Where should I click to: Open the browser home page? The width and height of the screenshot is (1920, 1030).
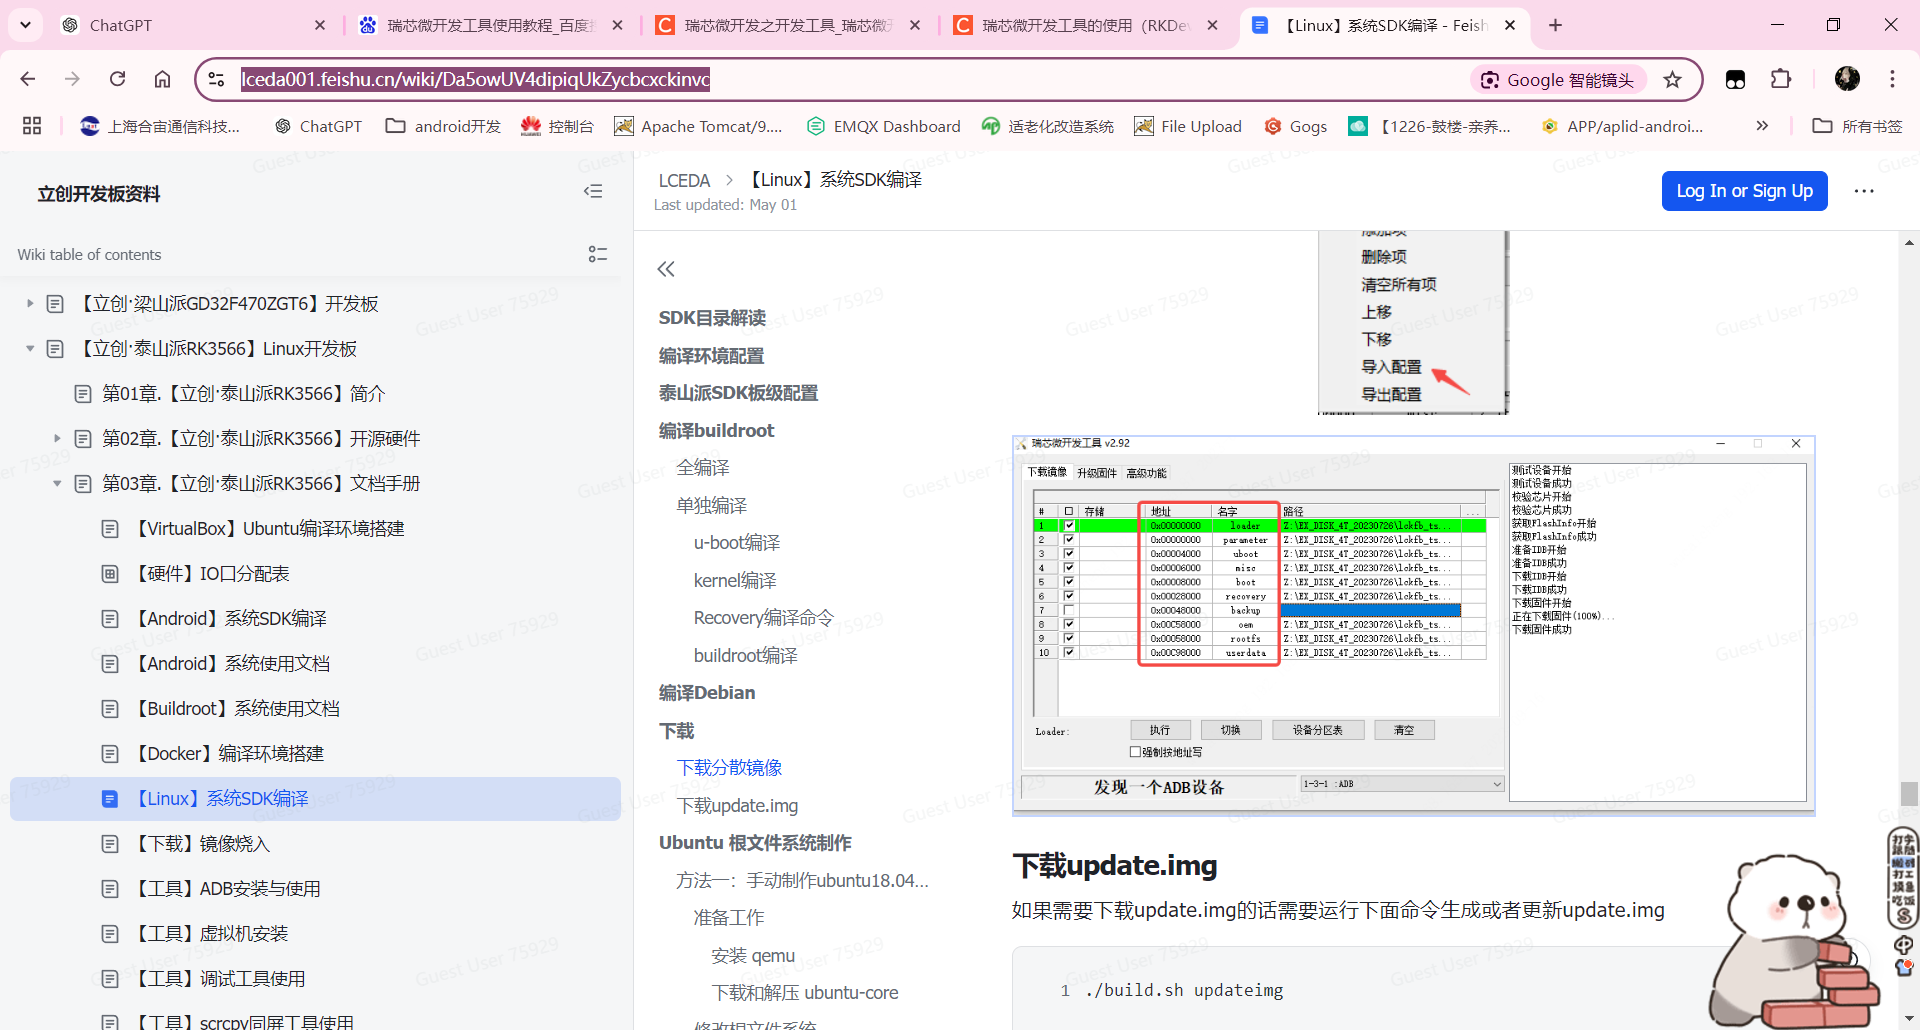[x=162, y=79]
